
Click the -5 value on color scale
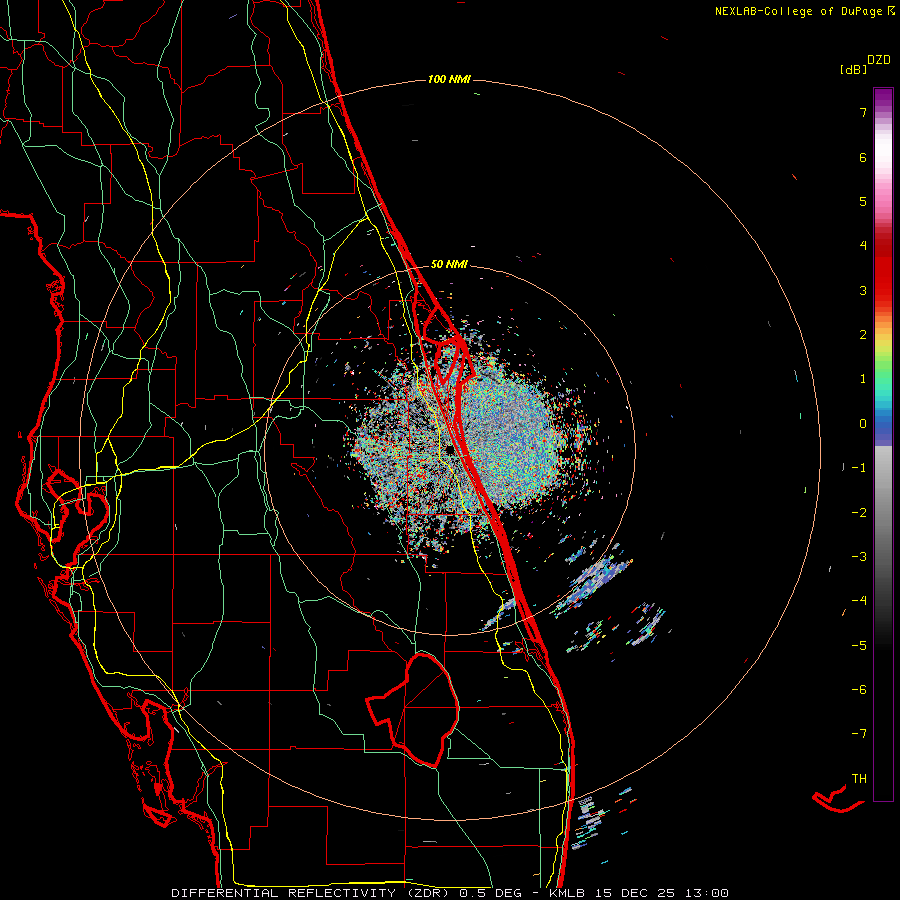[x=859, y=646]
